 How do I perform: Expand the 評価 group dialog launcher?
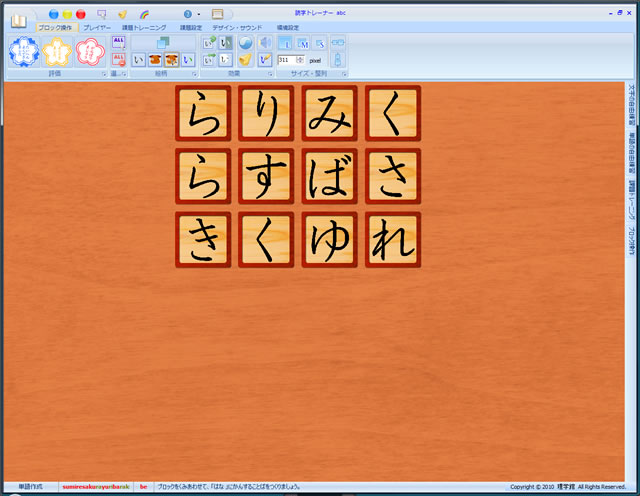(103, 74)
